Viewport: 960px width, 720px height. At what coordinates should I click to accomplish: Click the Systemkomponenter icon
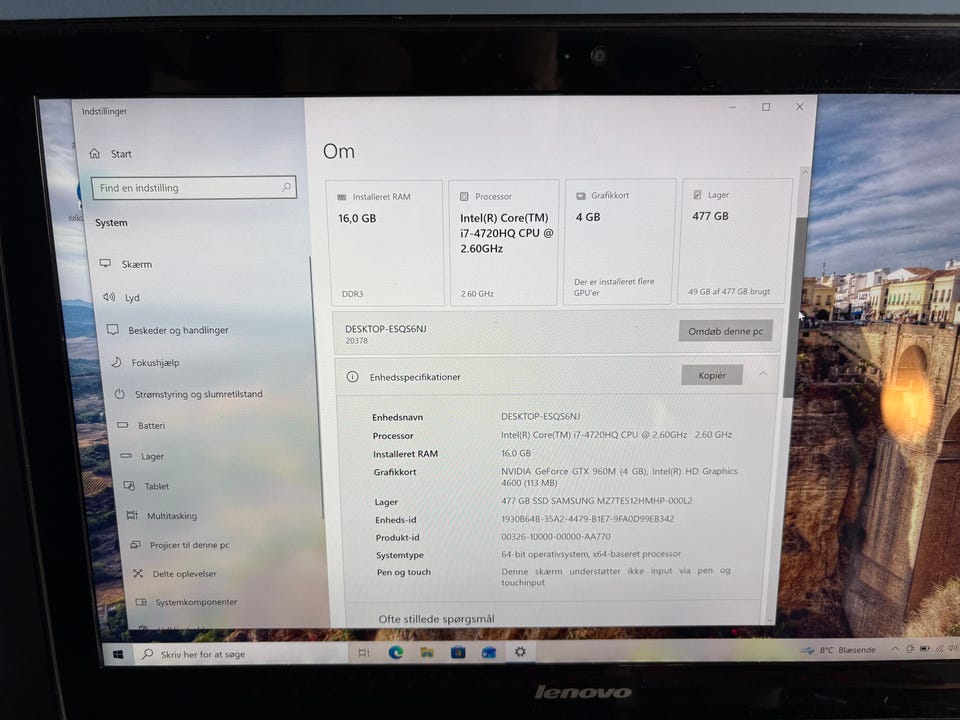(x=141, y=602)
